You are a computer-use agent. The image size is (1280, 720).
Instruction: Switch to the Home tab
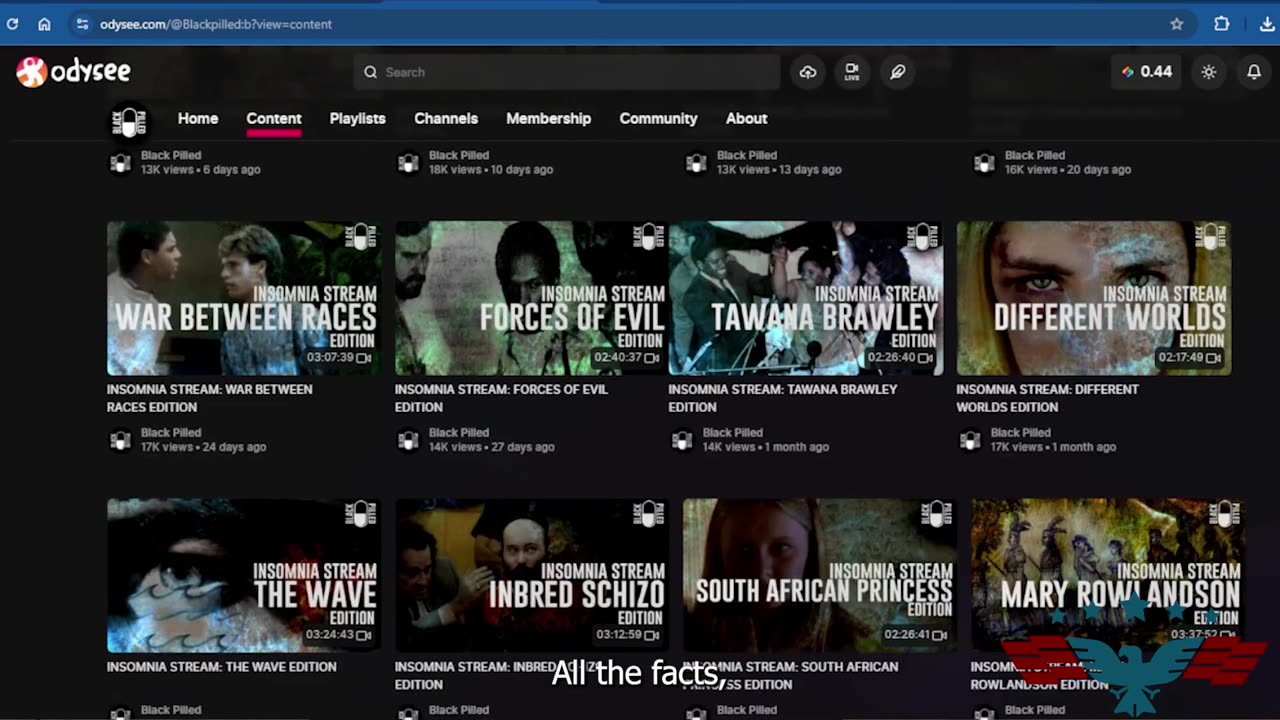coord(198,118)
